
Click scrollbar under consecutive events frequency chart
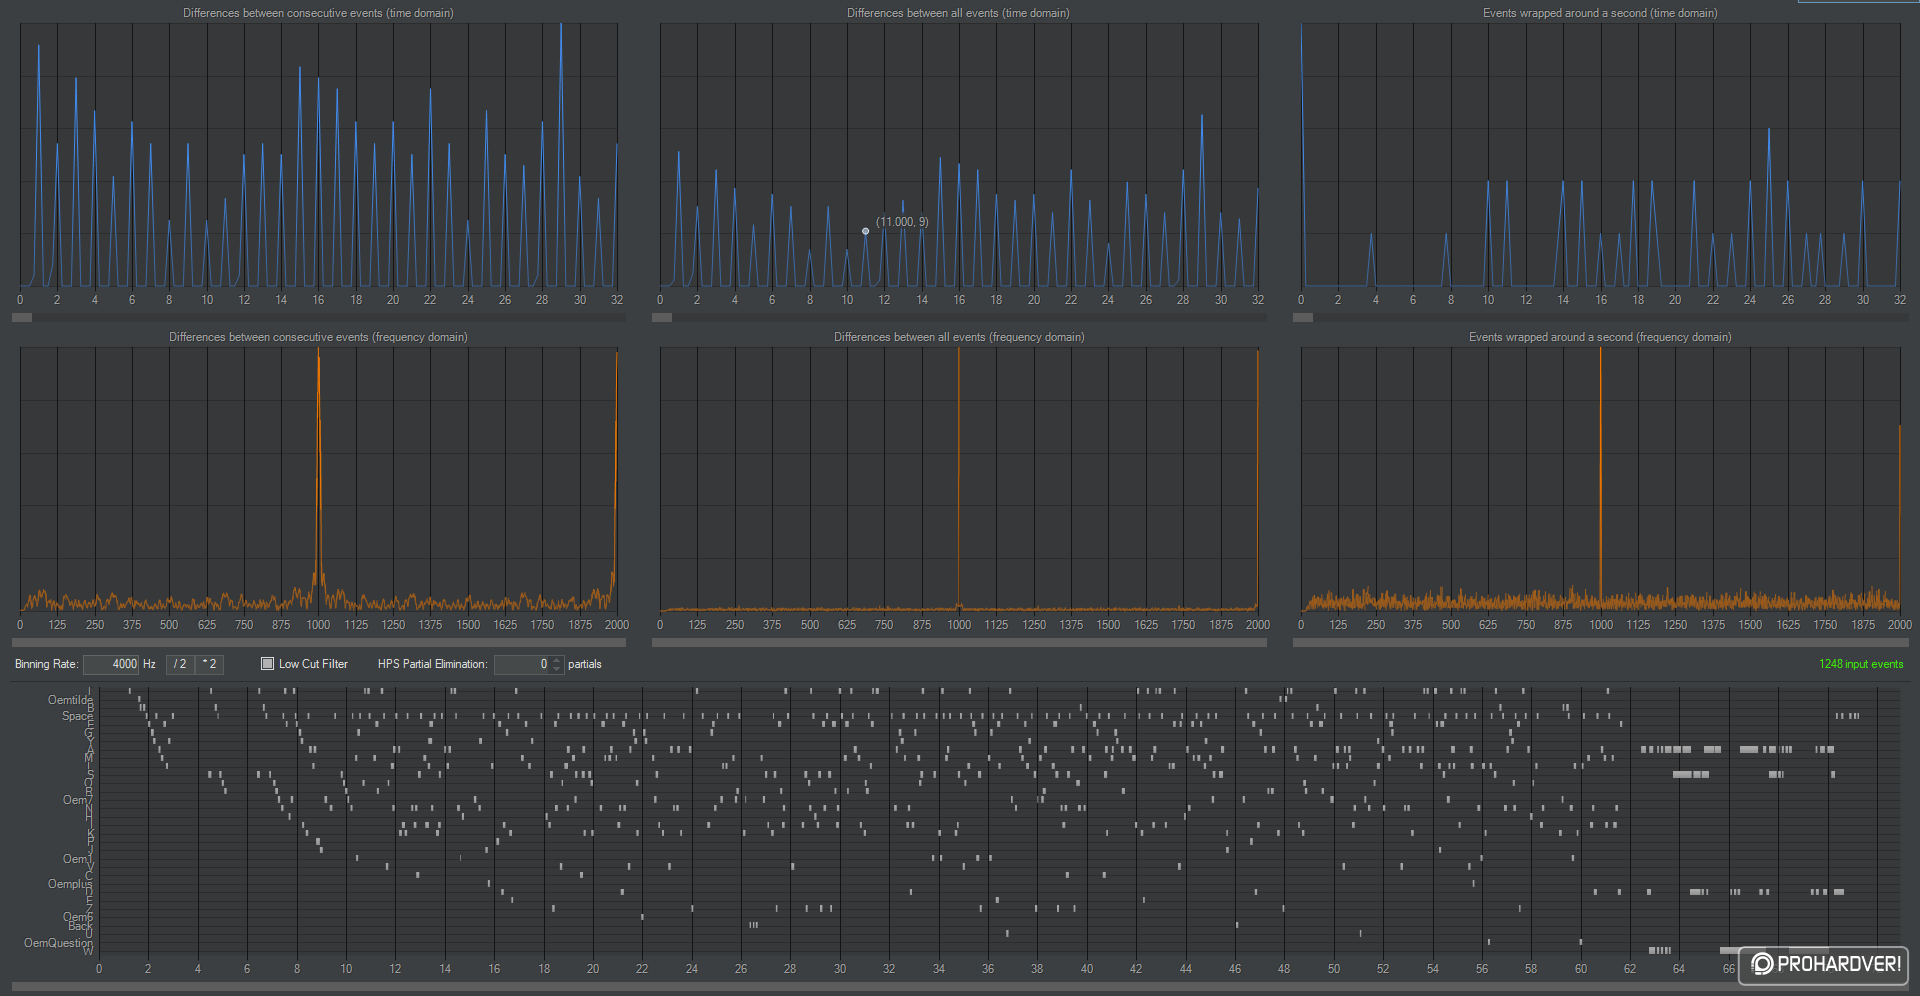pyautogui.click(x=319, y=643)
